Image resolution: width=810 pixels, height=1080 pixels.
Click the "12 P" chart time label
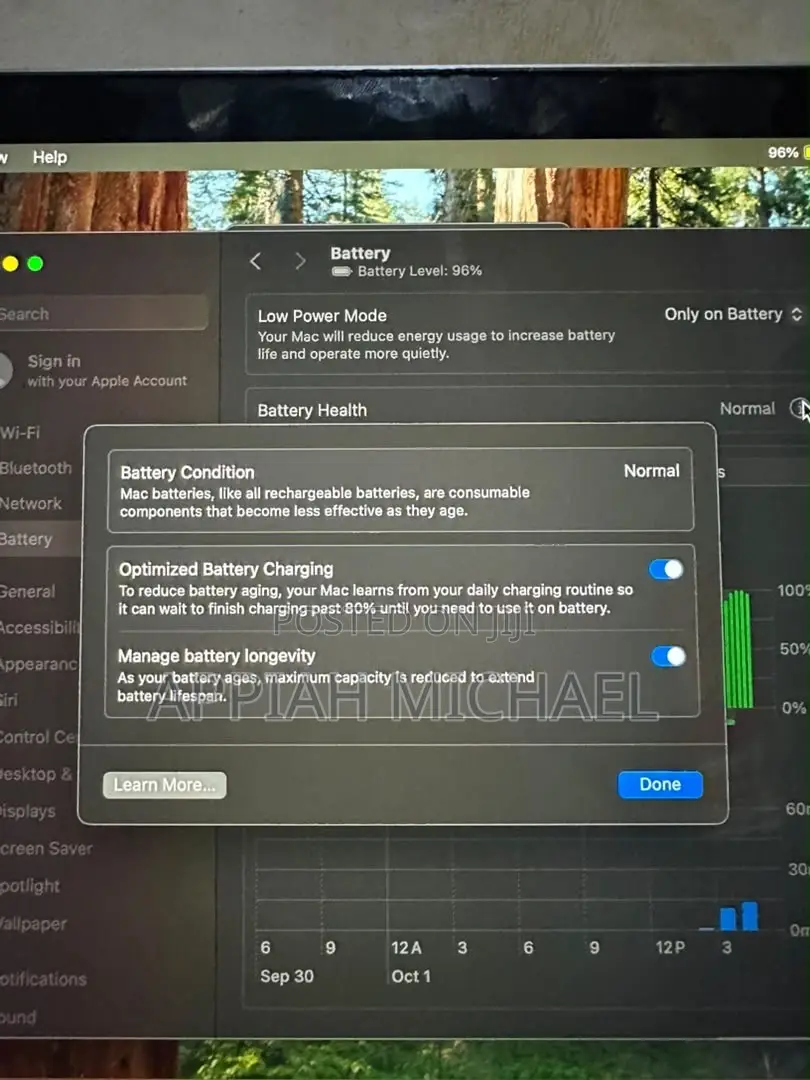(670, 948)
